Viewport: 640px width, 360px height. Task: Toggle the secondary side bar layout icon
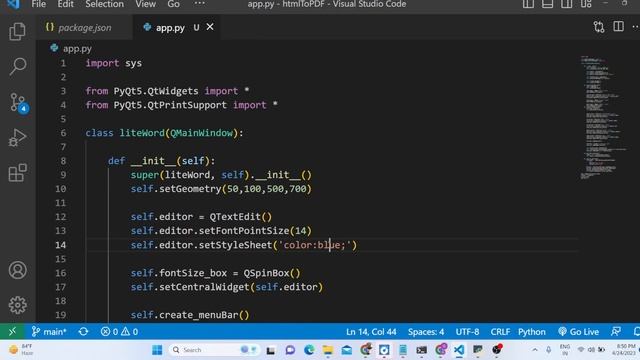pos(567,4)
